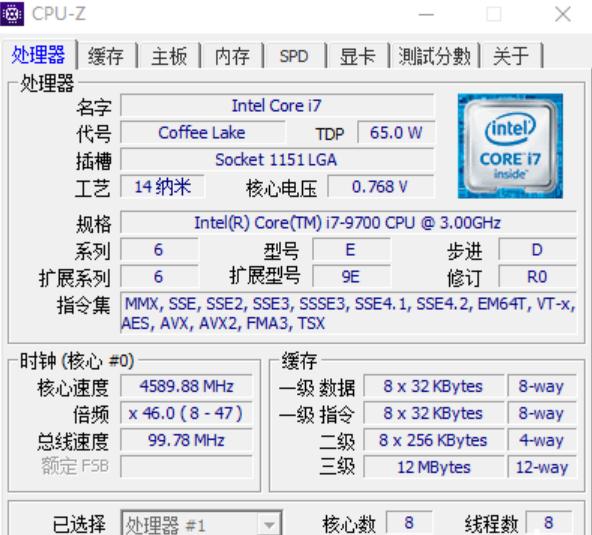The width and height of the screenshot is (592, 535).
Task: Click the instruction set list starting with MMX
Action: 348,313
